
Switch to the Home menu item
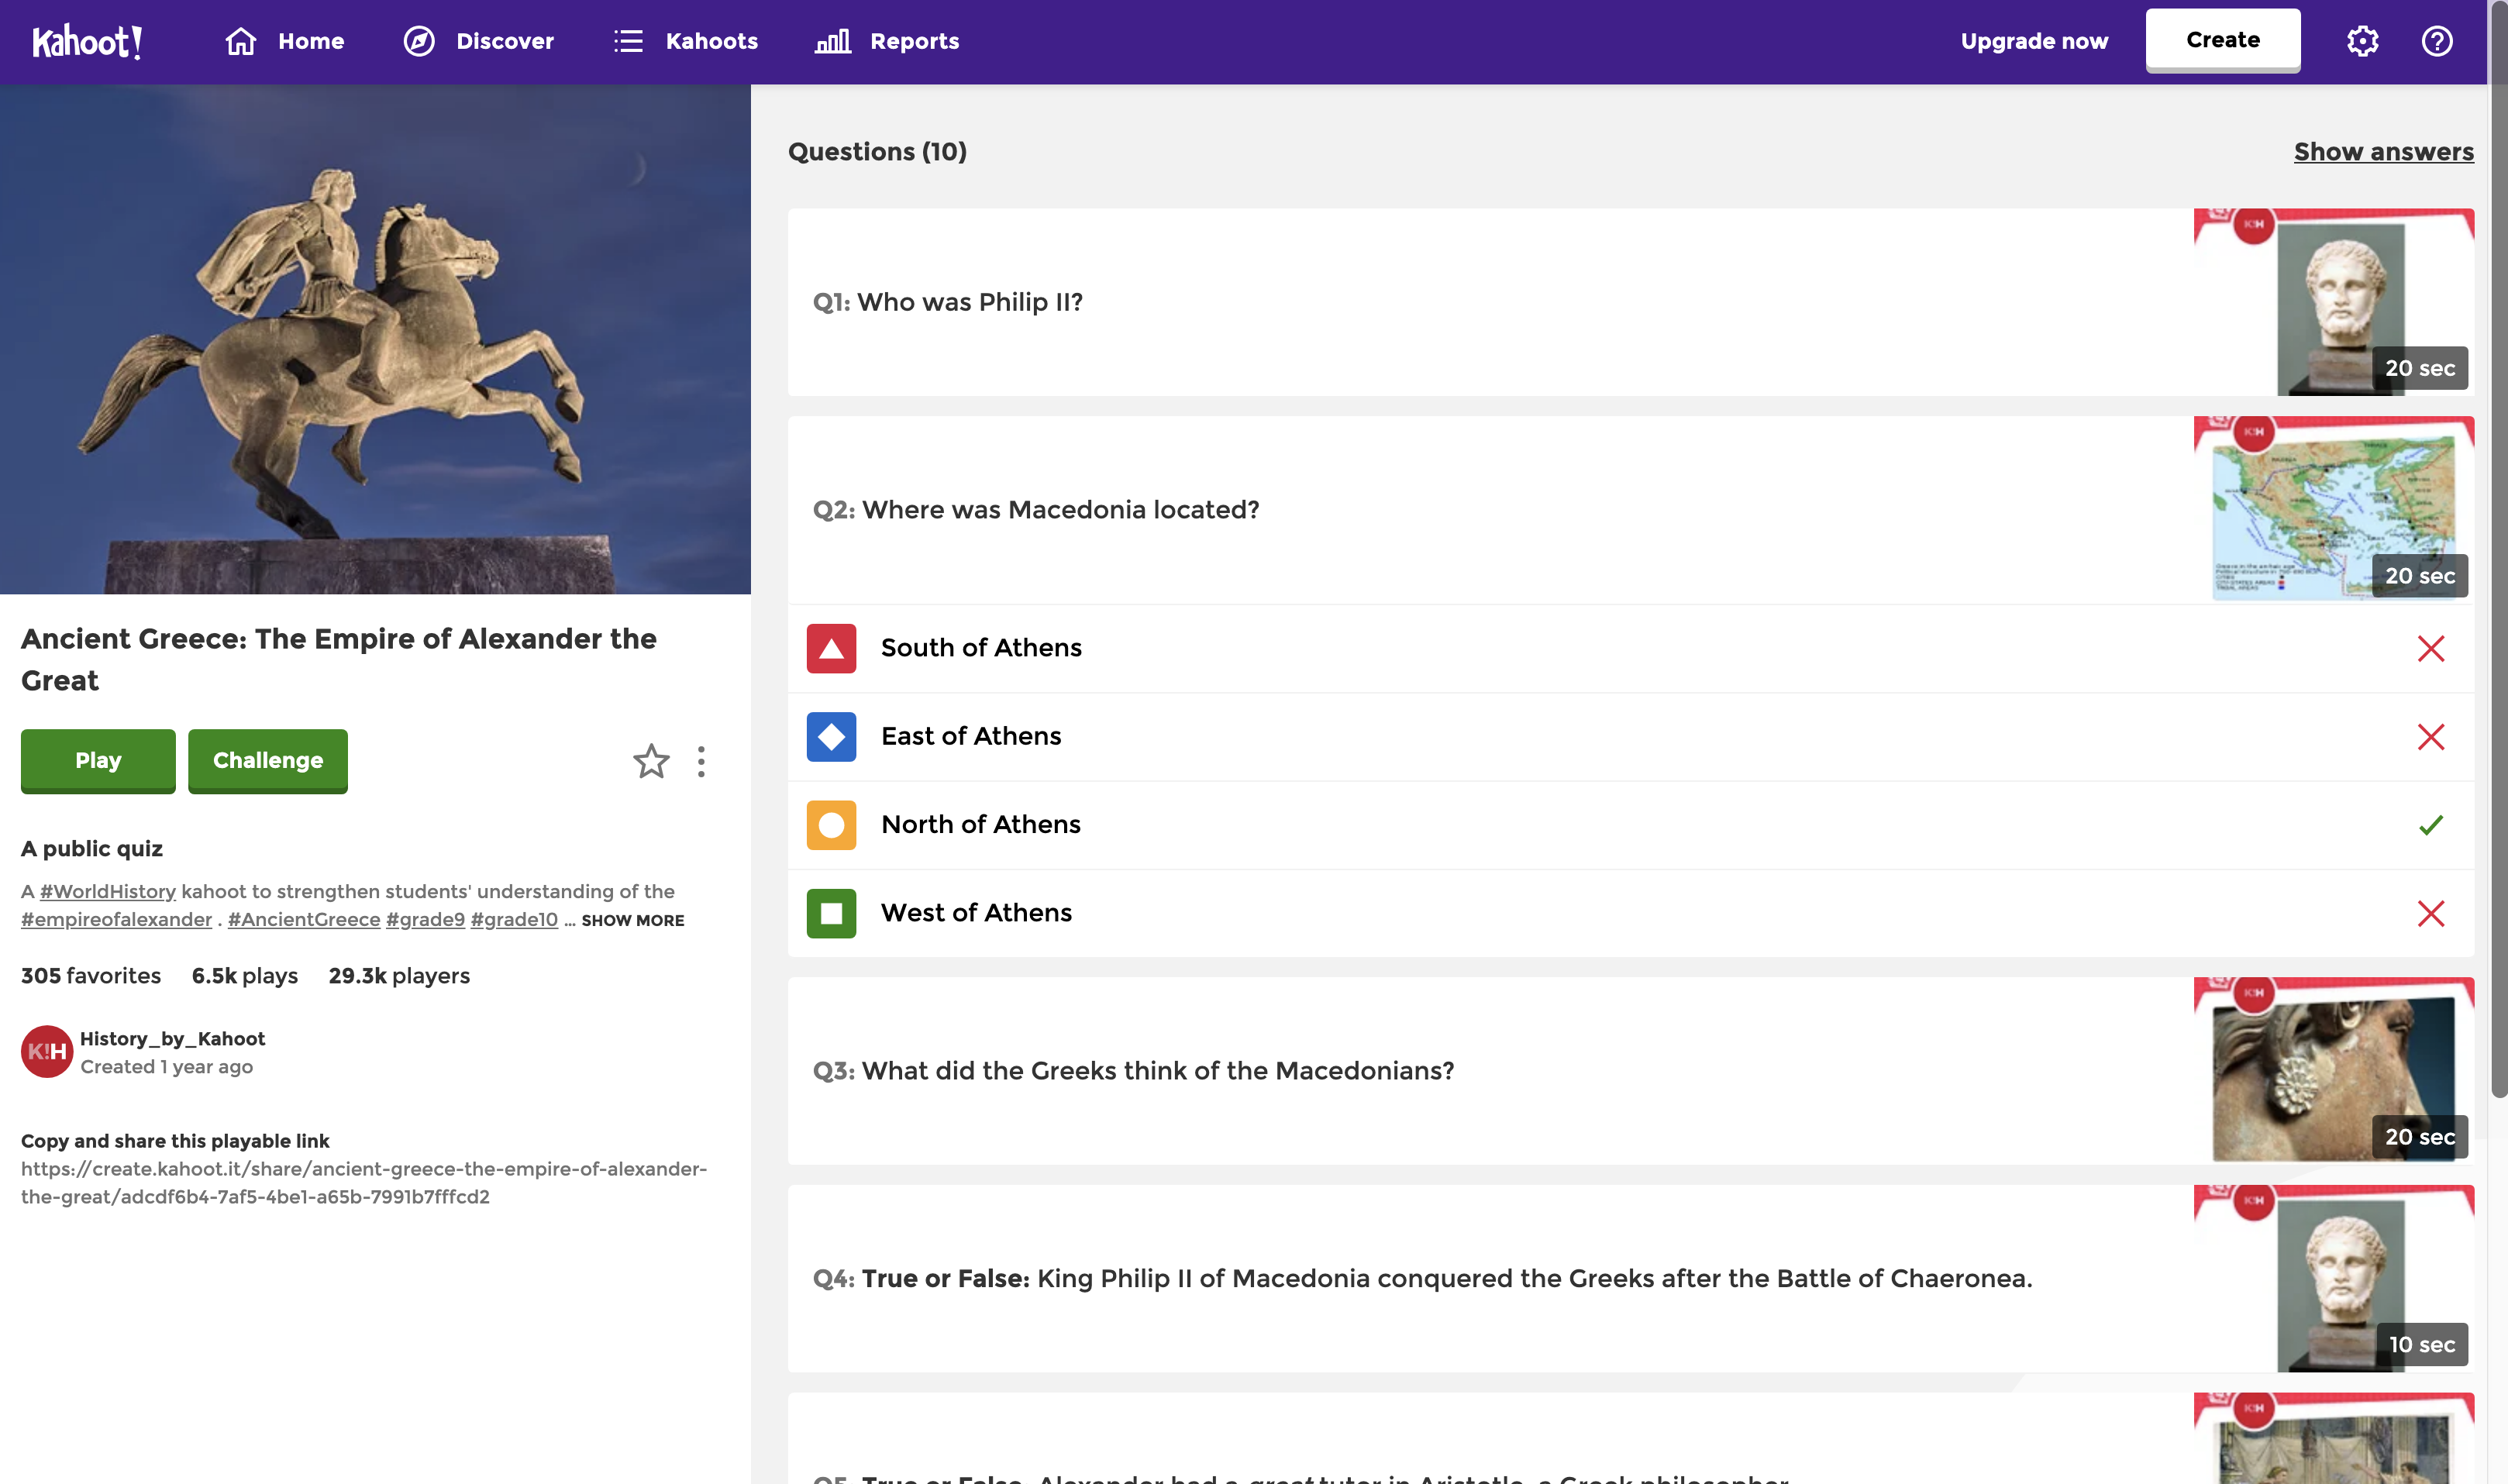(310, 41)
